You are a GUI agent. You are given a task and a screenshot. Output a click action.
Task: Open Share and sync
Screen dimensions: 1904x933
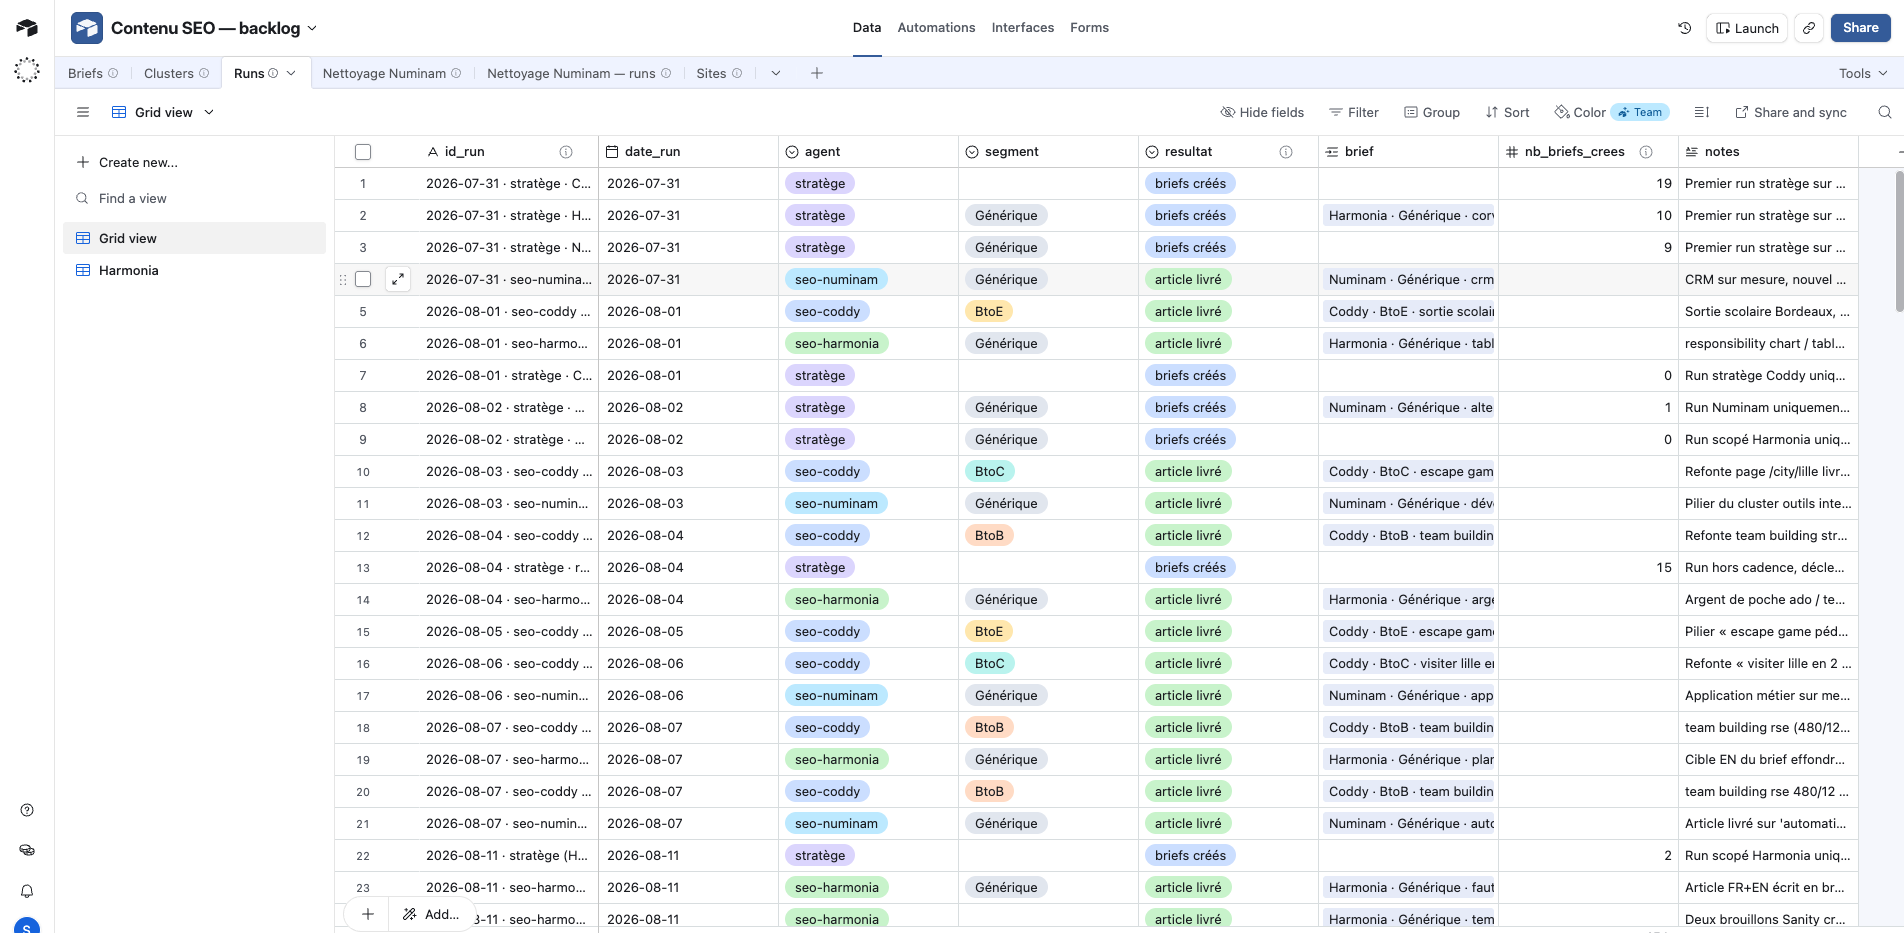[x=1791, y=112]
